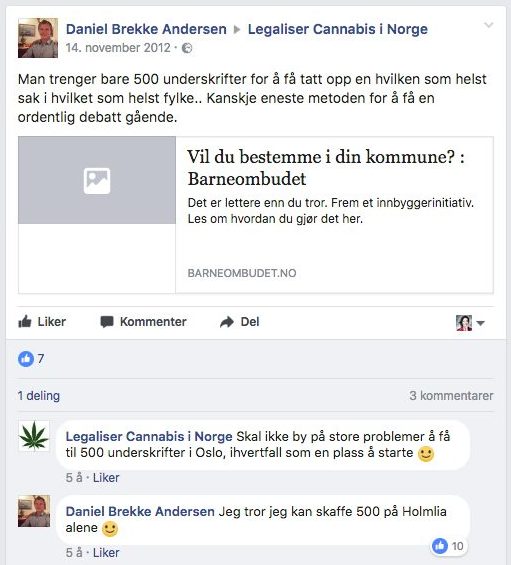511x565 pixels.
Task: Open the Vil du bestemme i din kommune article
Action: (x=326, y=167)
